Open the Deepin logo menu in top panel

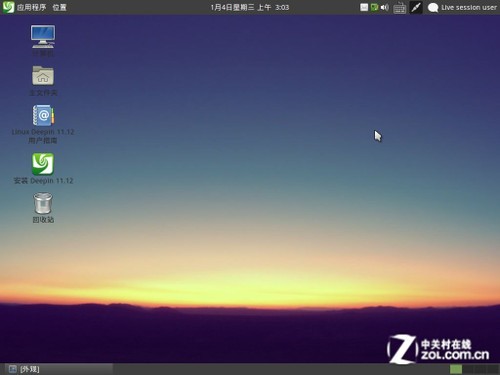[x=8, y=7]
